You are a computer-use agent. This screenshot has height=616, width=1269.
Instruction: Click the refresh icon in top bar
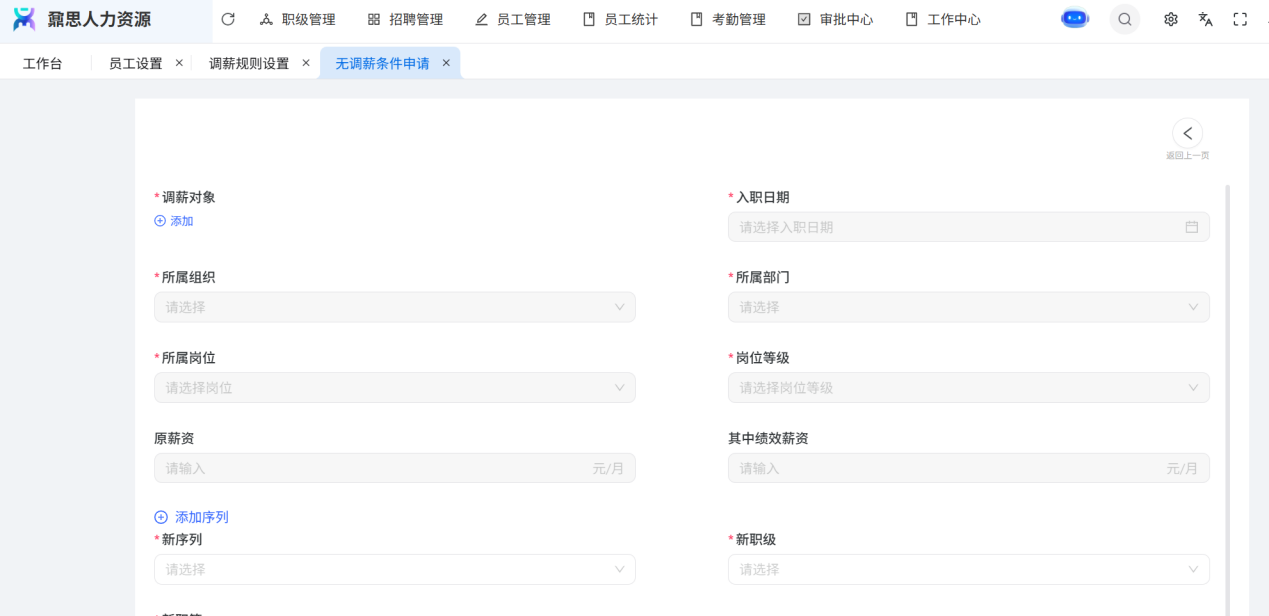pos(228,19)
